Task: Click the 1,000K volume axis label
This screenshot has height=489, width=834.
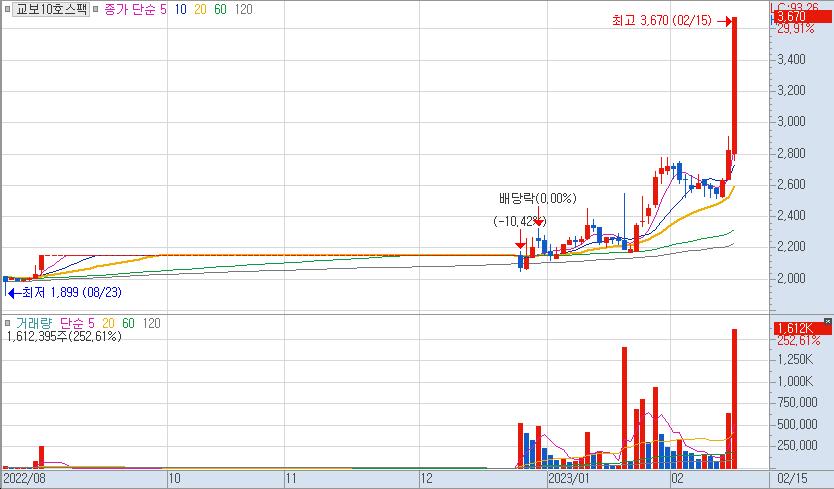Action: (795, 382)
